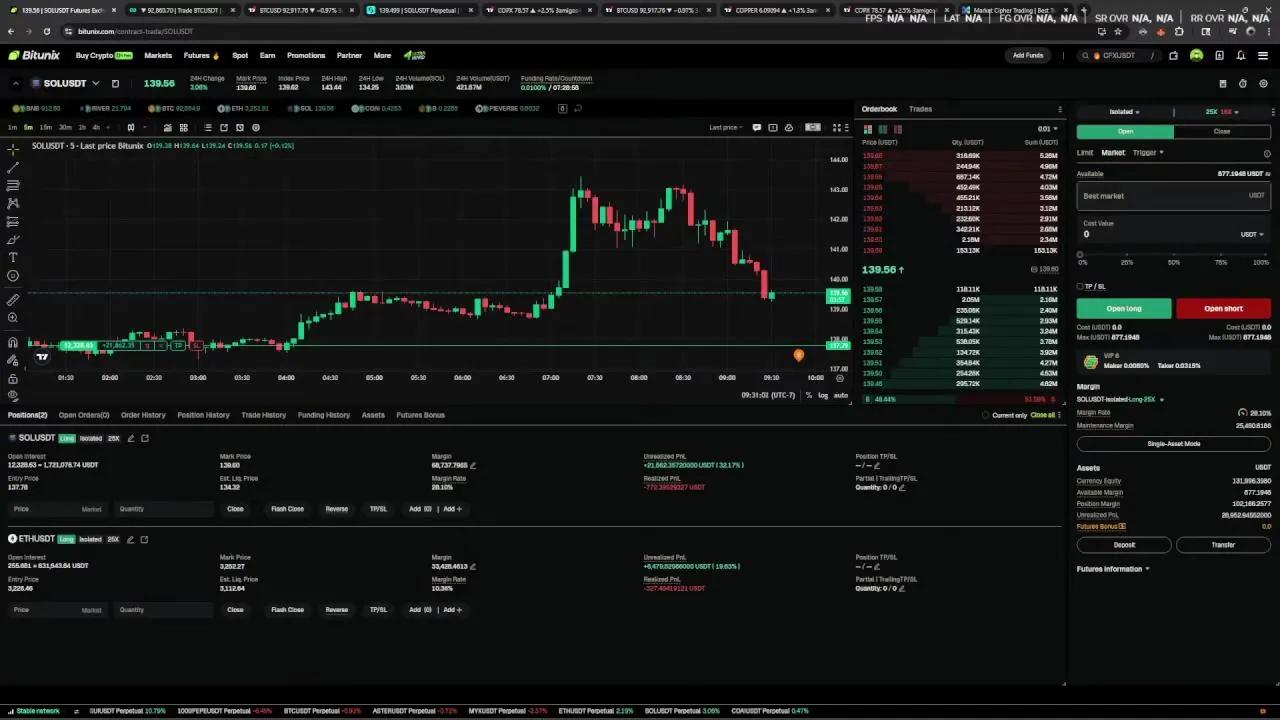The height and width of the screenshot is (720, 1280).
Task: Show sell-only orderbook view icon
Action: [898, 129]
